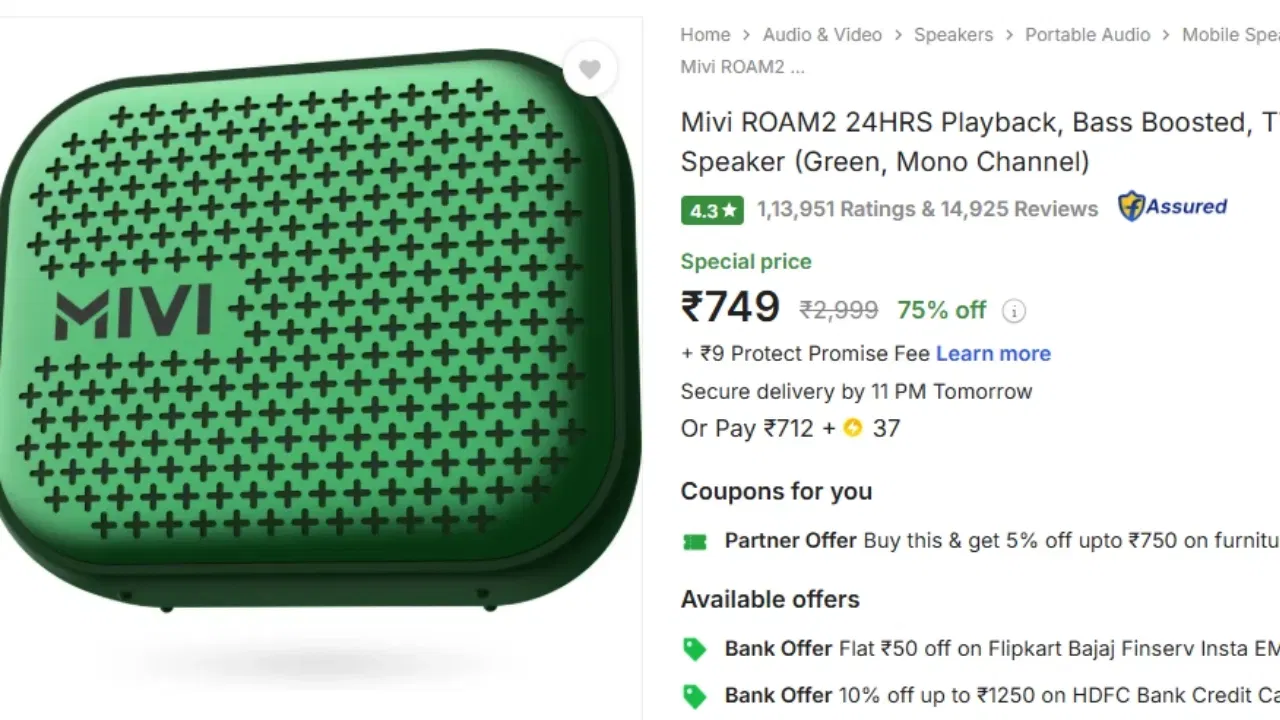Open the 75% off info icon
The height and width of the screenshot is (720, 1280).
pos(1014,311)
